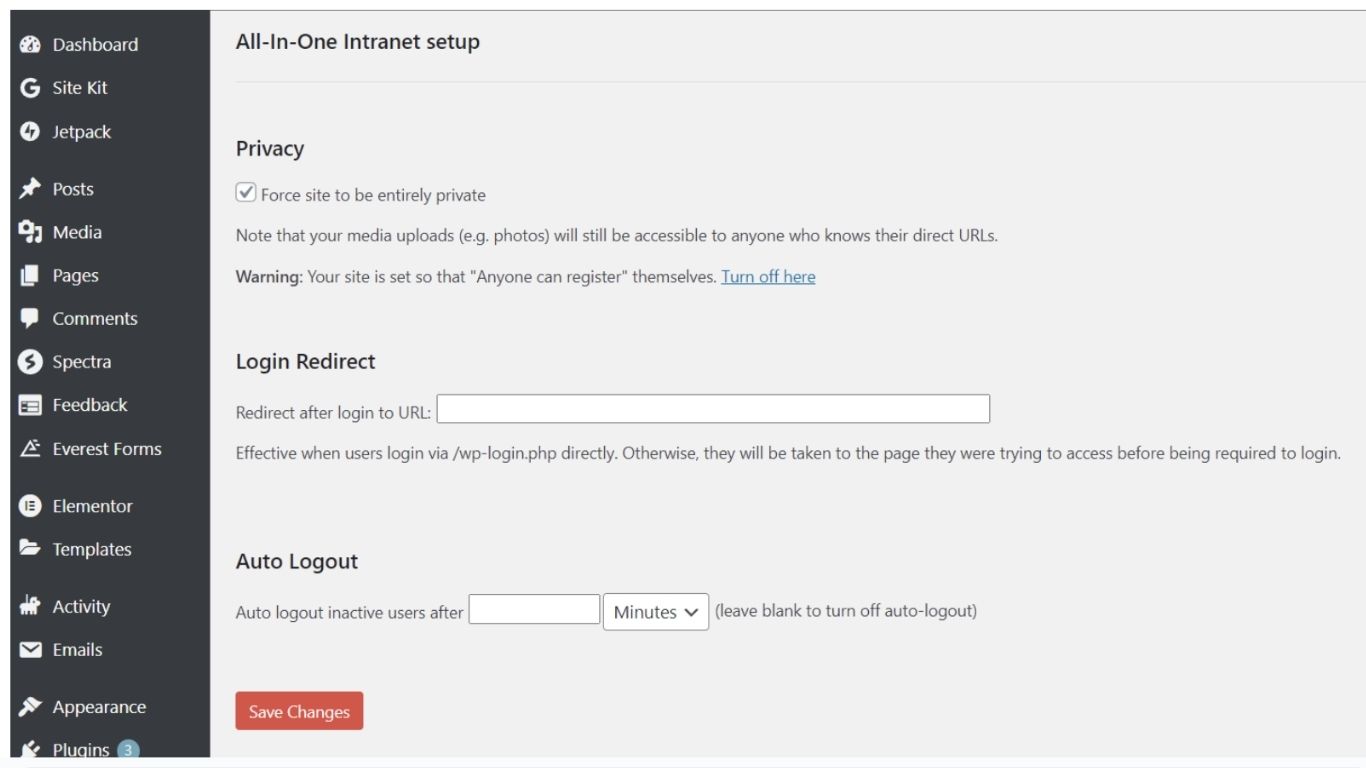Follow the Turn off here link
1366x768 pixels.
click(768, 277)
